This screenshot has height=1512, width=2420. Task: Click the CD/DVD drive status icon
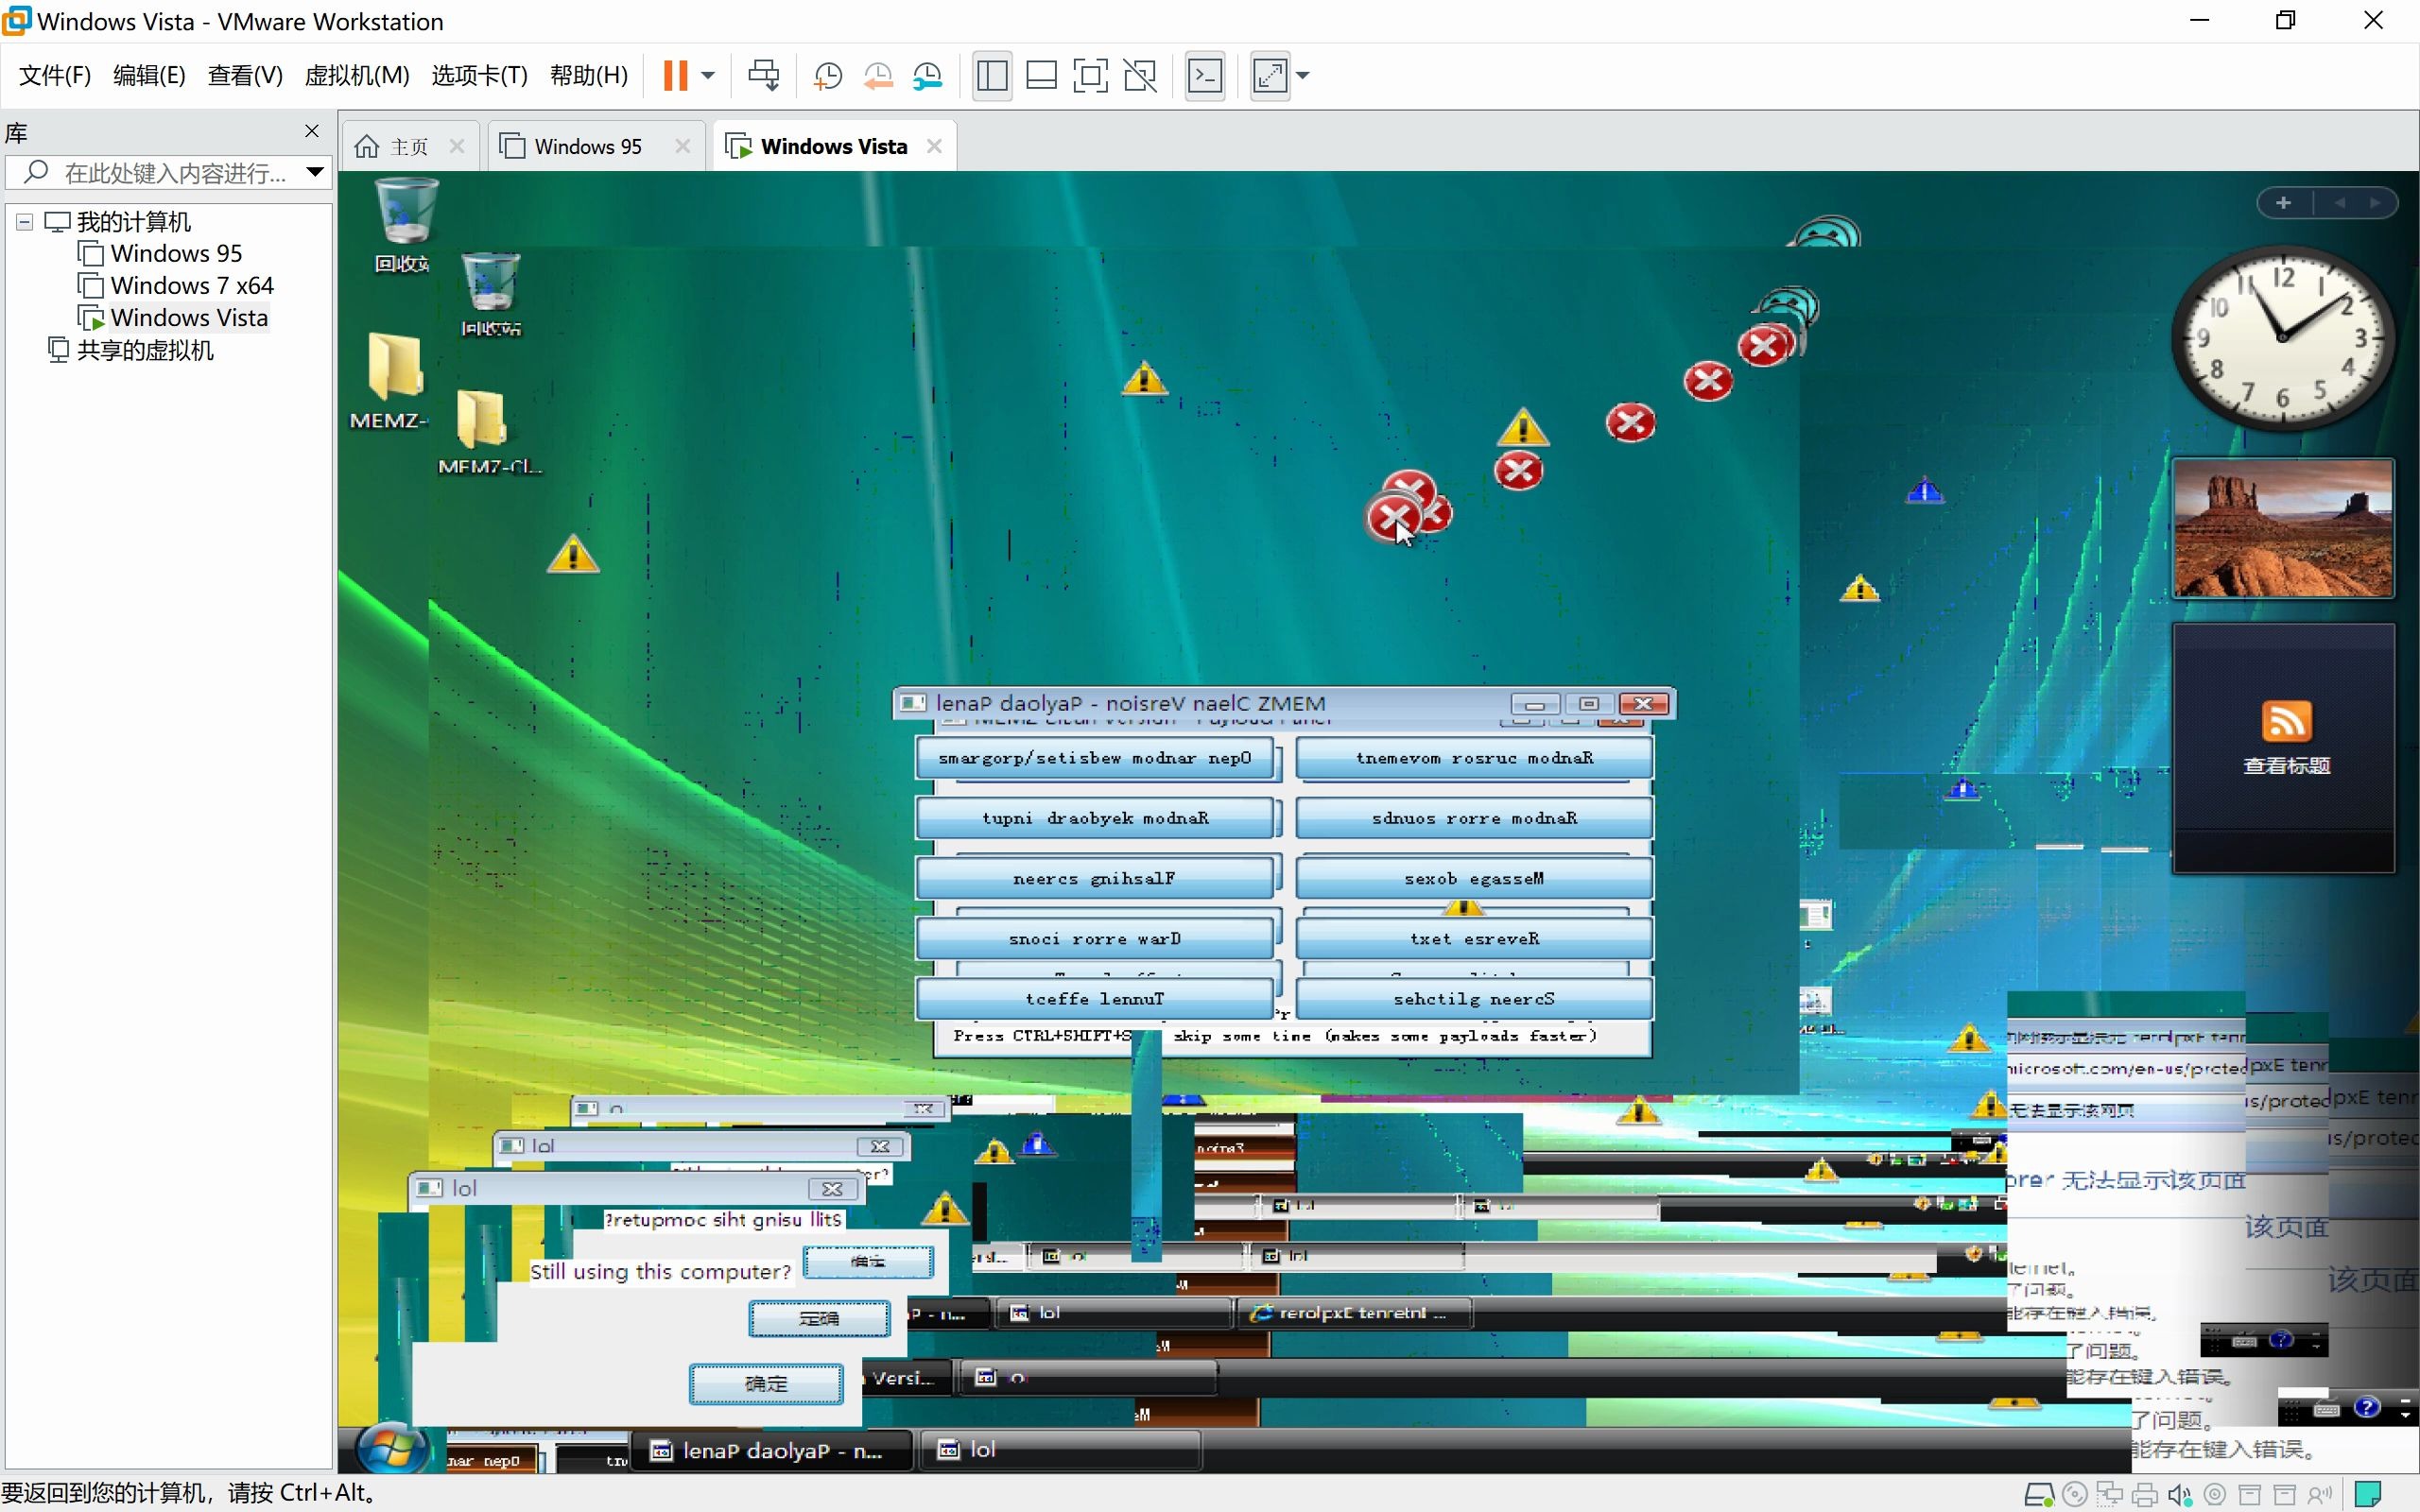point(2075,1495)
